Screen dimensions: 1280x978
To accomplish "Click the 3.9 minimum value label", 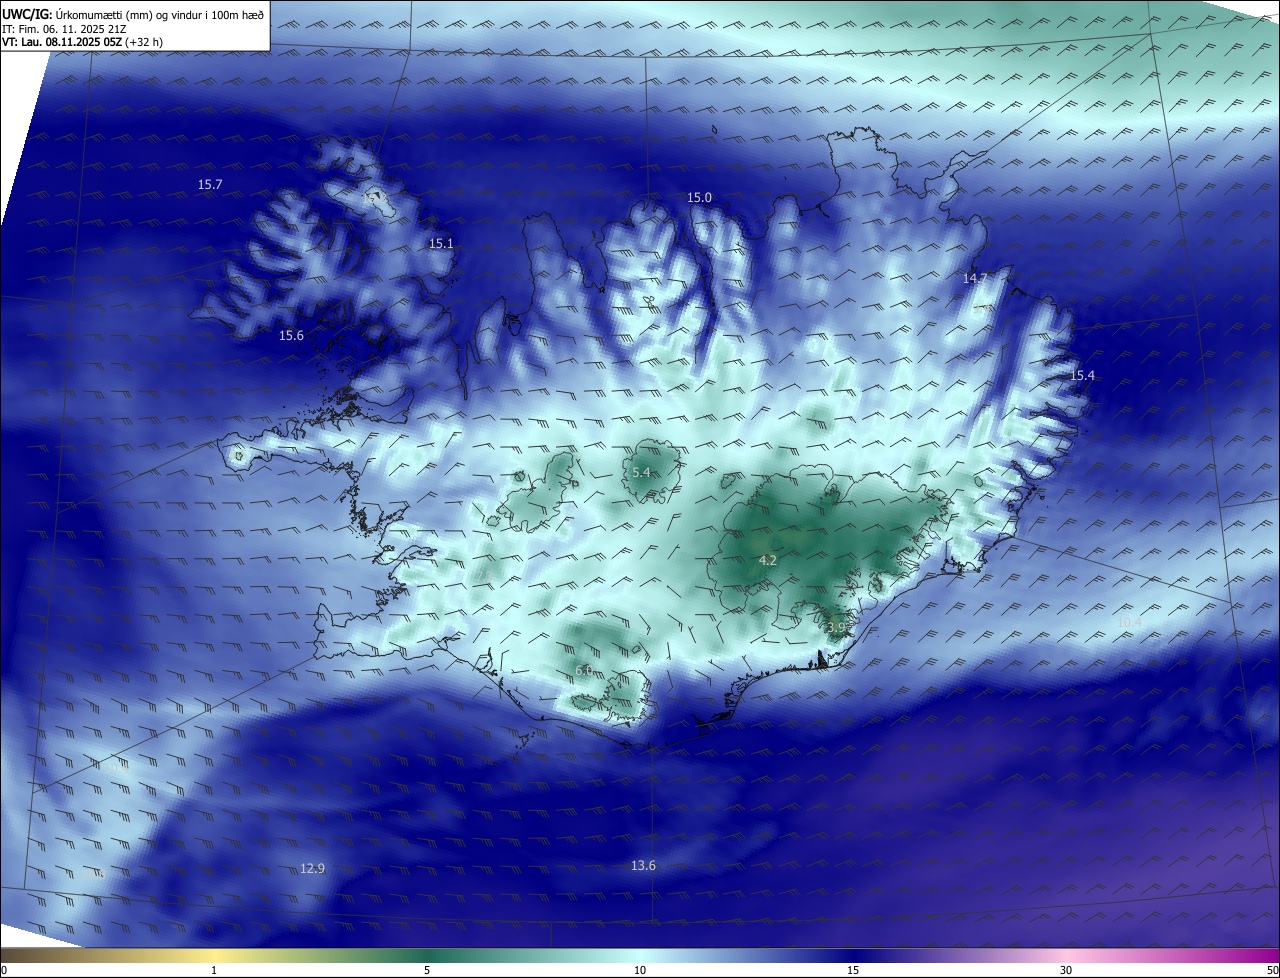I will point(837,627).
